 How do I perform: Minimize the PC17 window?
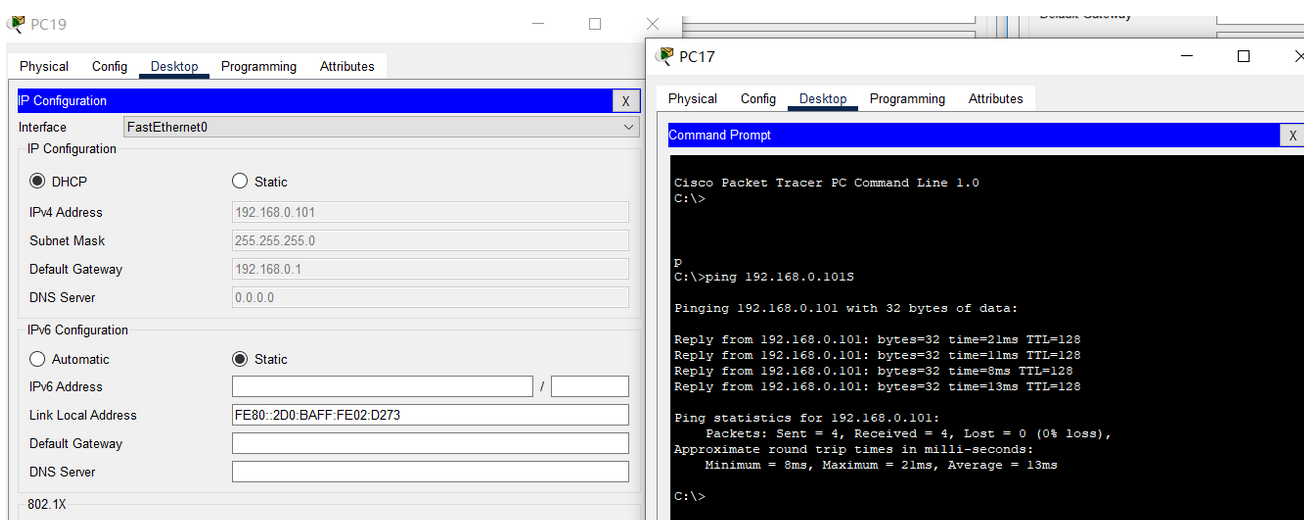tap(1186, 56)
